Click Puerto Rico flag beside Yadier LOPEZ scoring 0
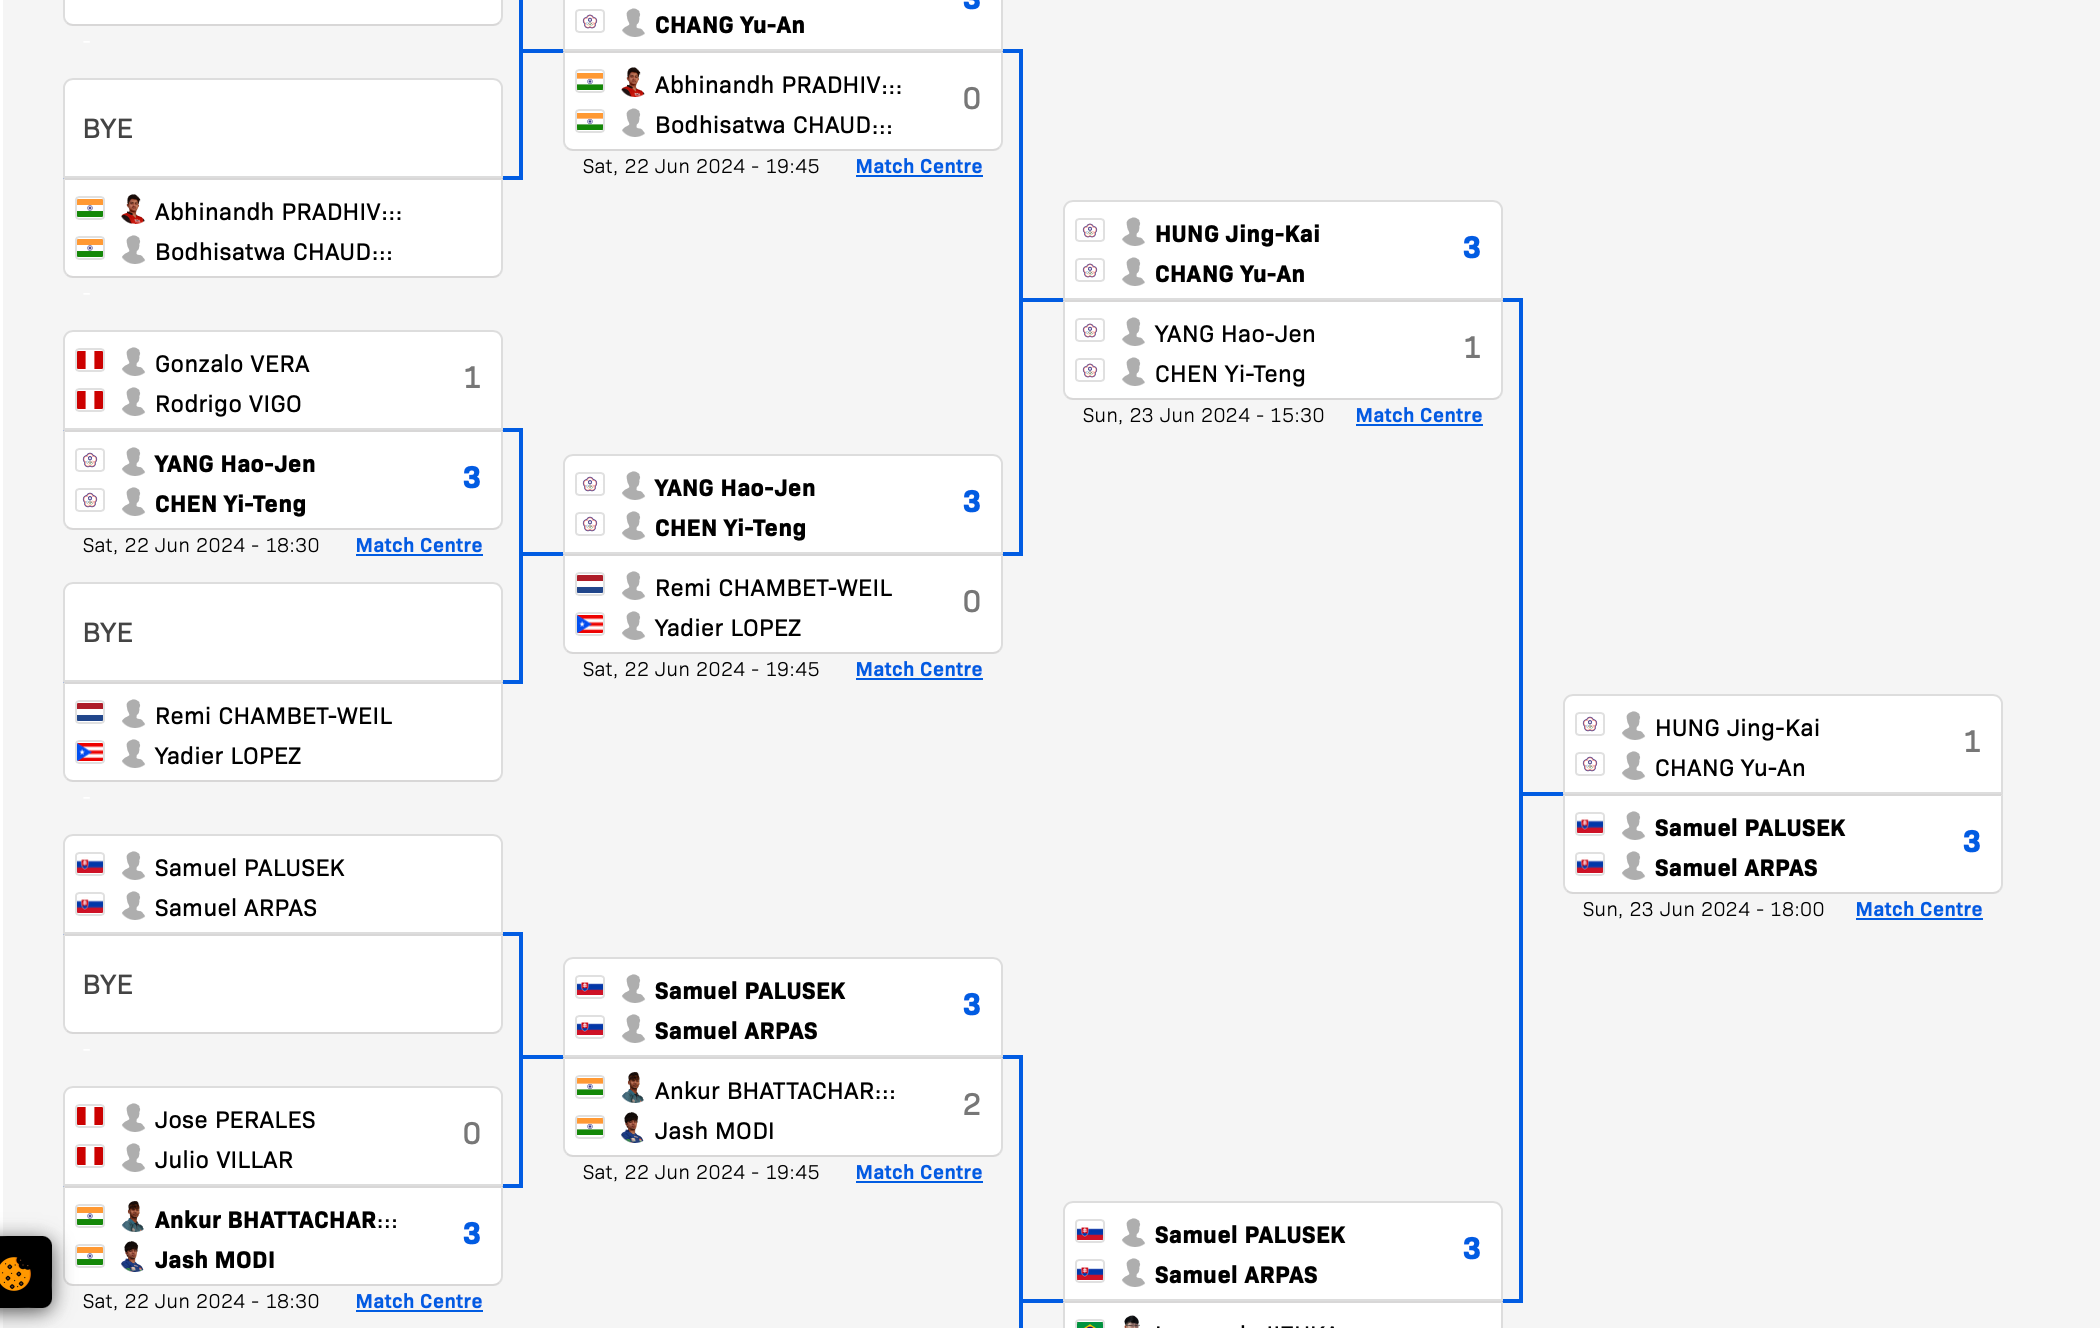 pyautogui.click(x=590, y=626)
